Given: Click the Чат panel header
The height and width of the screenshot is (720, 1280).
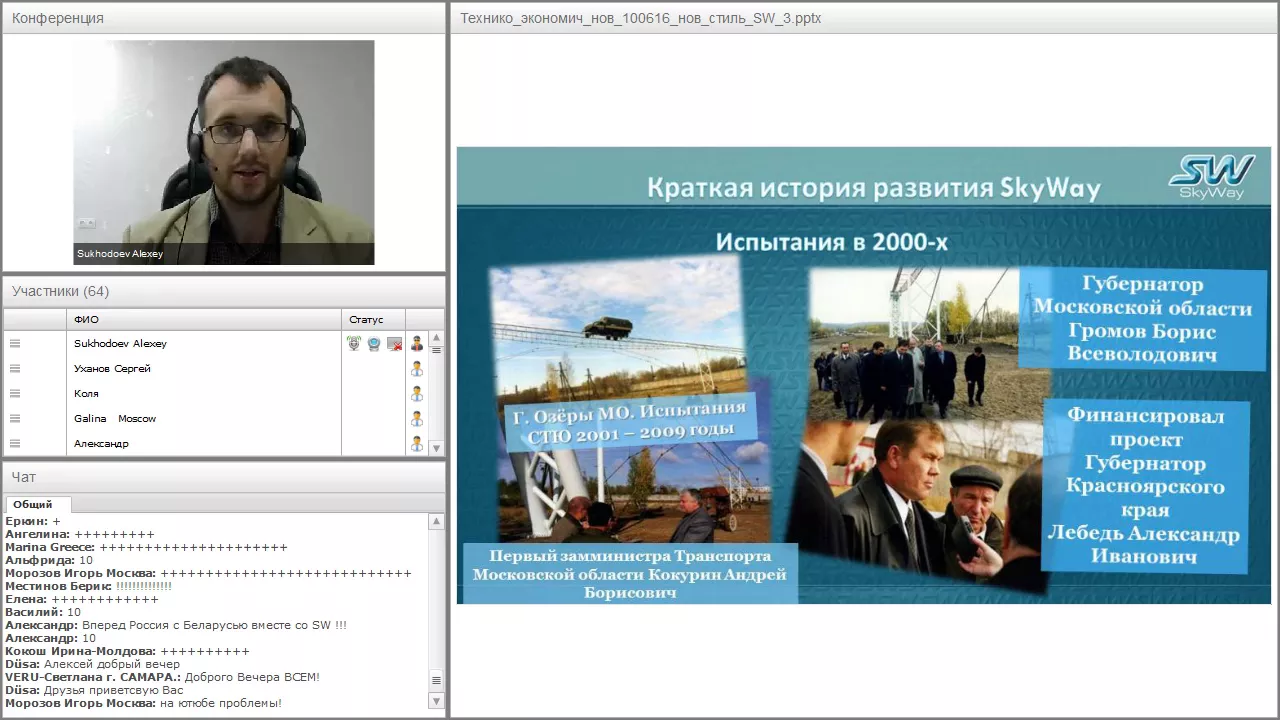Looking at the screenshot, I should [x=224, y=477].
